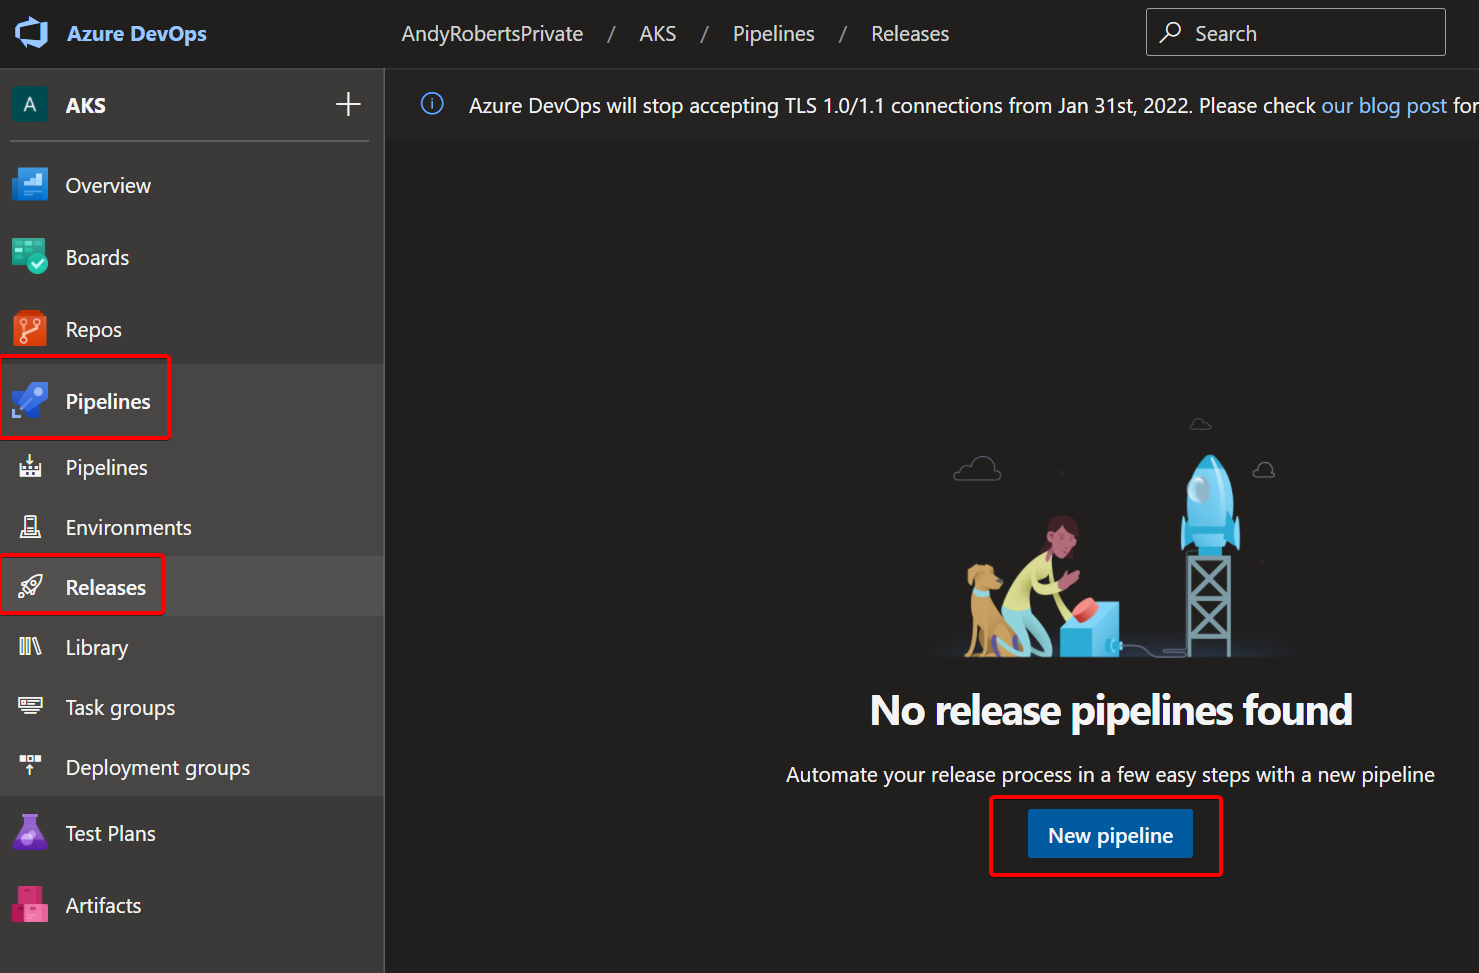This screenshot has height=973, width=1479.
Task: Open the Library page
Action: click(97, 648)
